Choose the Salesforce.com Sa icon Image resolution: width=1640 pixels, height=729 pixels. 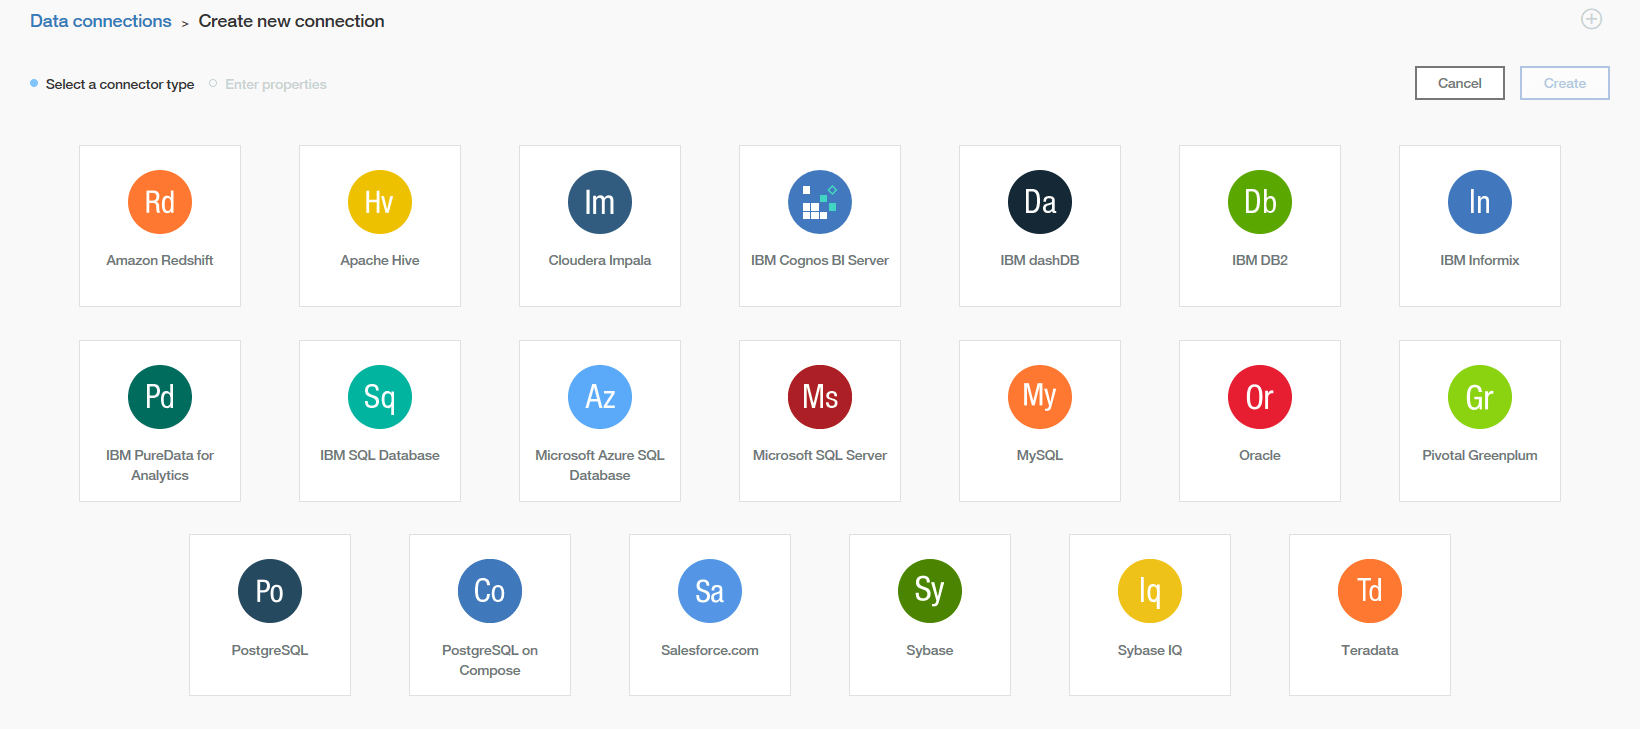point(710,591)
